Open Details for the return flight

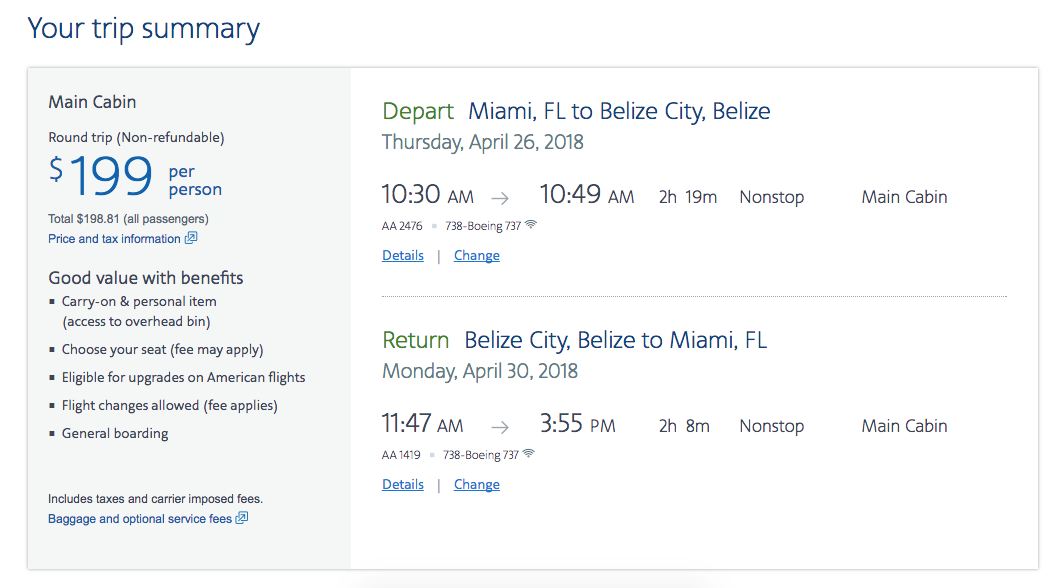[x=403, y=484]
